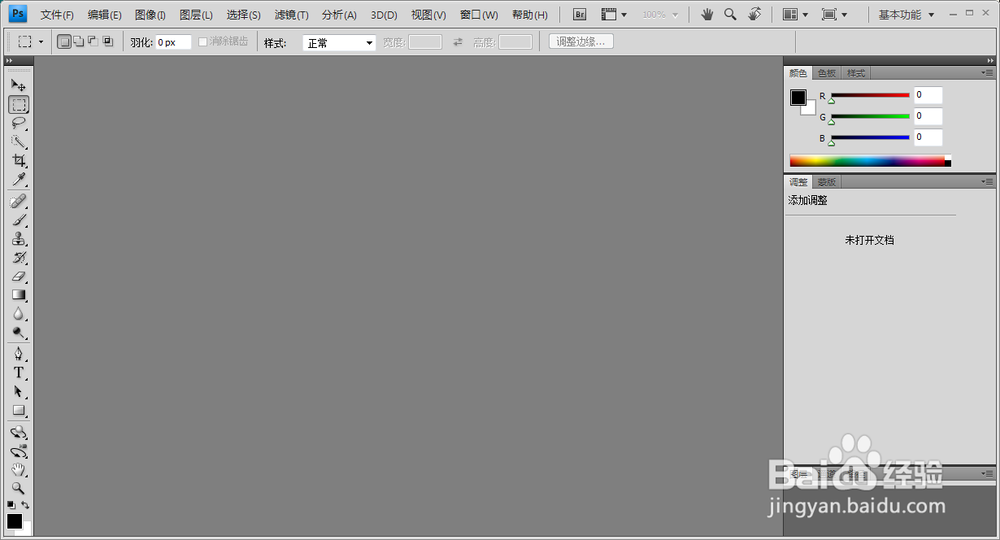Screen dimensions: 1000x540
Task: Select the Crop tool
Action: pos(18,161)
